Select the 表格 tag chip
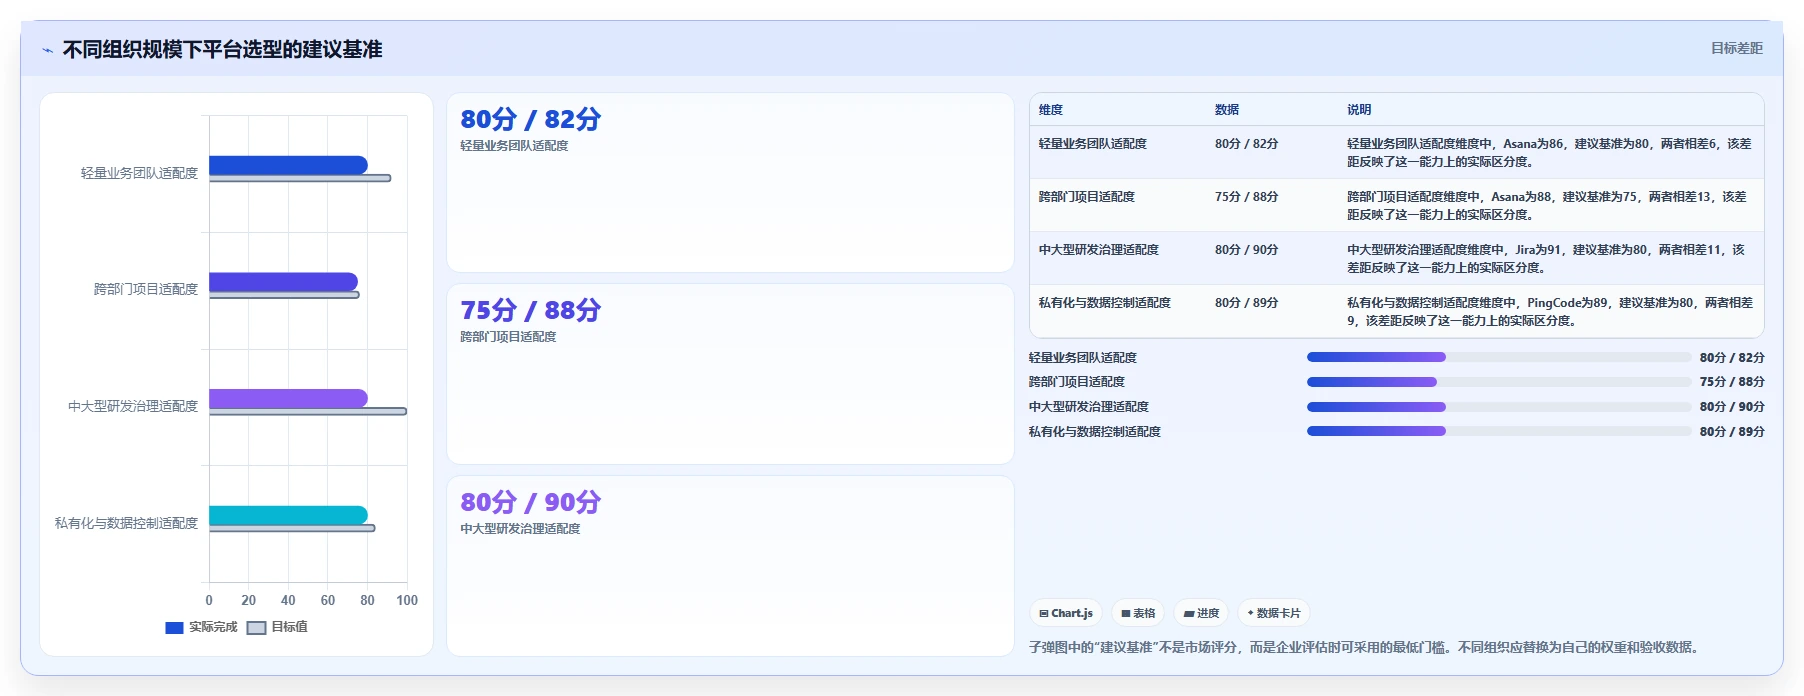This screenshot has height=696, width=1804. 1138,613
